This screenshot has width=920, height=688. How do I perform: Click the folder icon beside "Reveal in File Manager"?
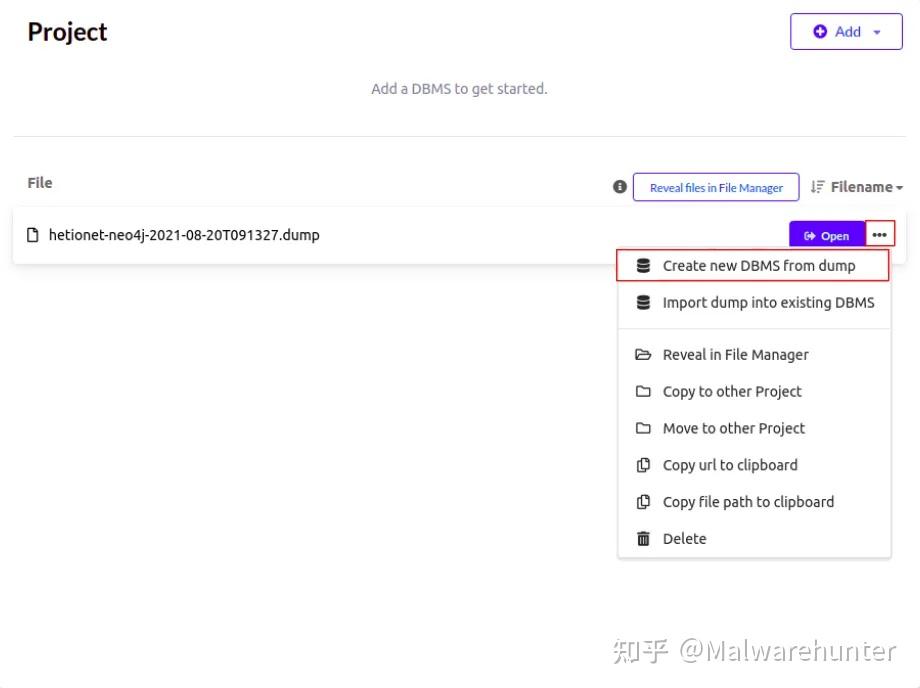point(642,354)
